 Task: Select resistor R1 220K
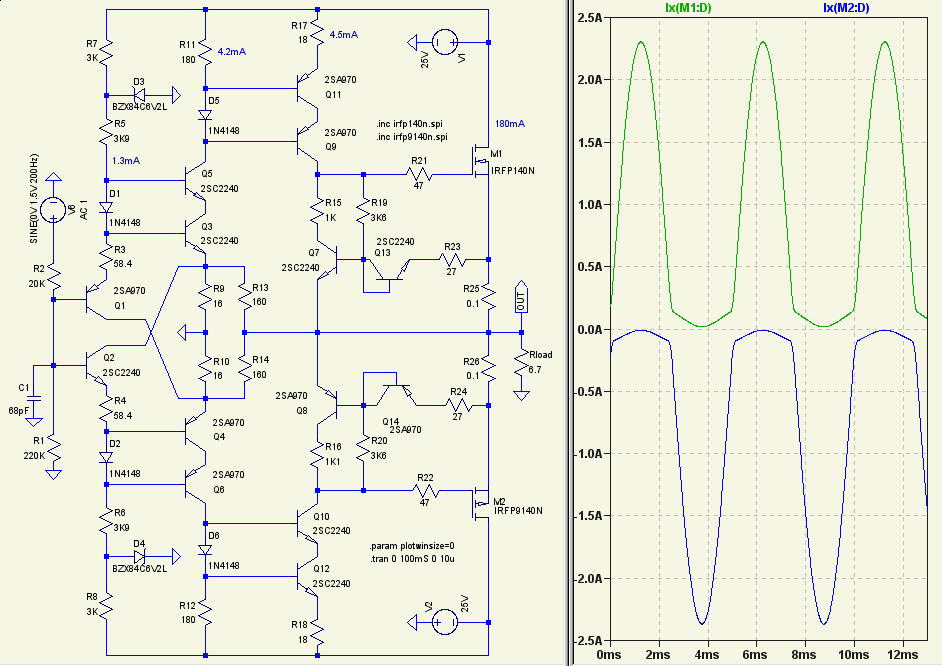[53, 448]
